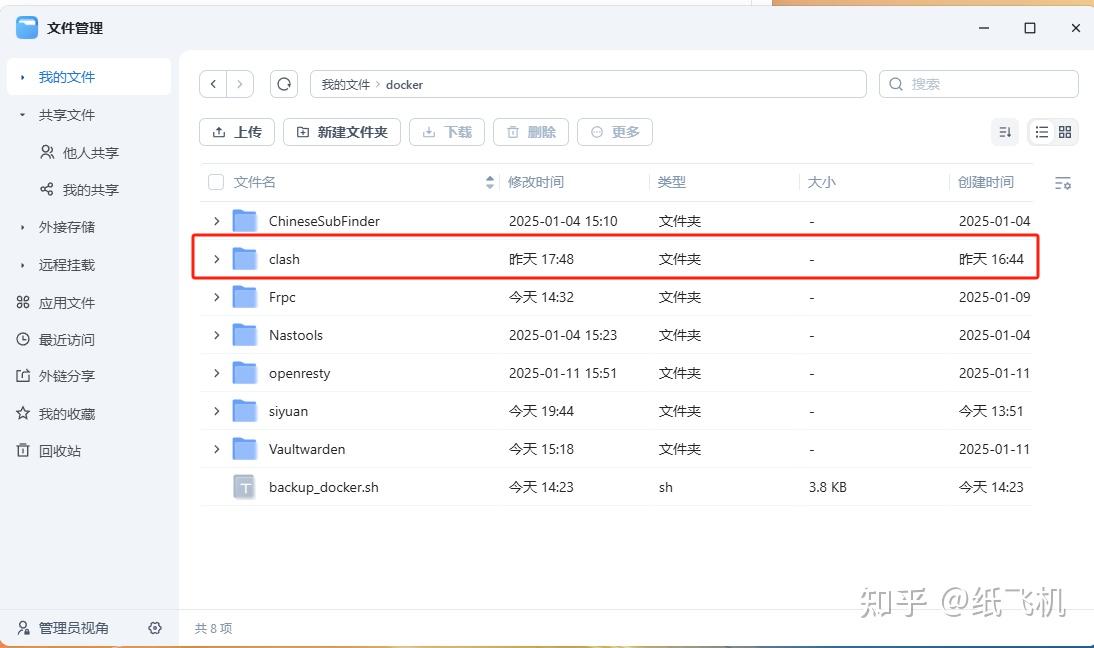The image size is (1094, 648).
Task: Click the magnifier icon in the search box
Action: 895,84
